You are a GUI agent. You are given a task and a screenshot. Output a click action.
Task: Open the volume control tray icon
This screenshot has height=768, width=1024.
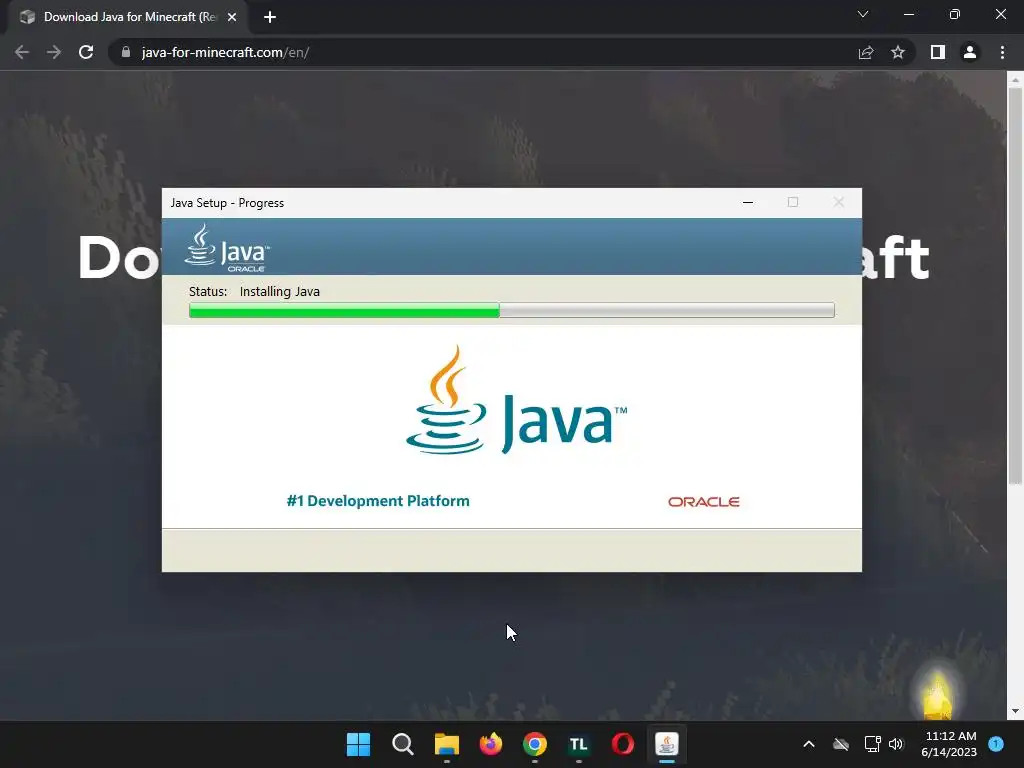(896, 744)
